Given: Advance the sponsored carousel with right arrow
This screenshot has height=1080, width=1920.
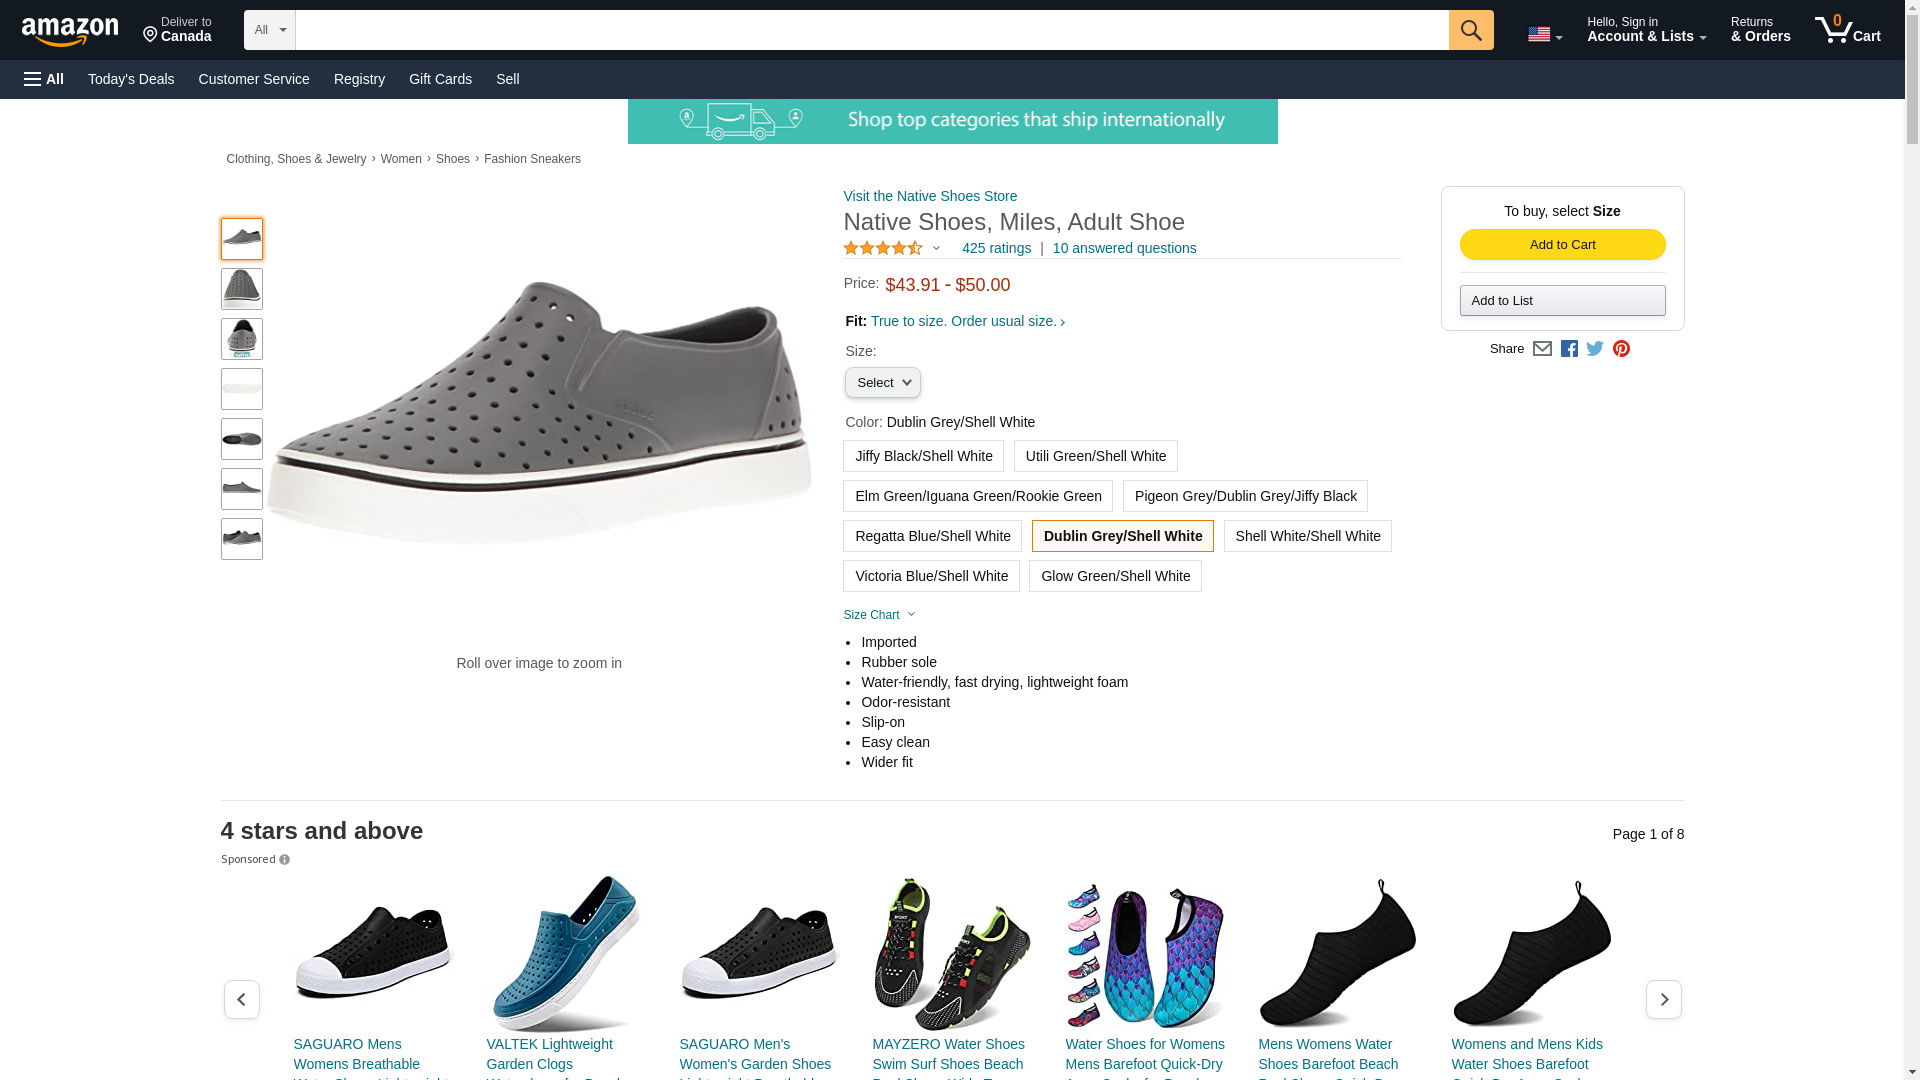Looking at the screenshot, I should click(x=1663, y=999).
